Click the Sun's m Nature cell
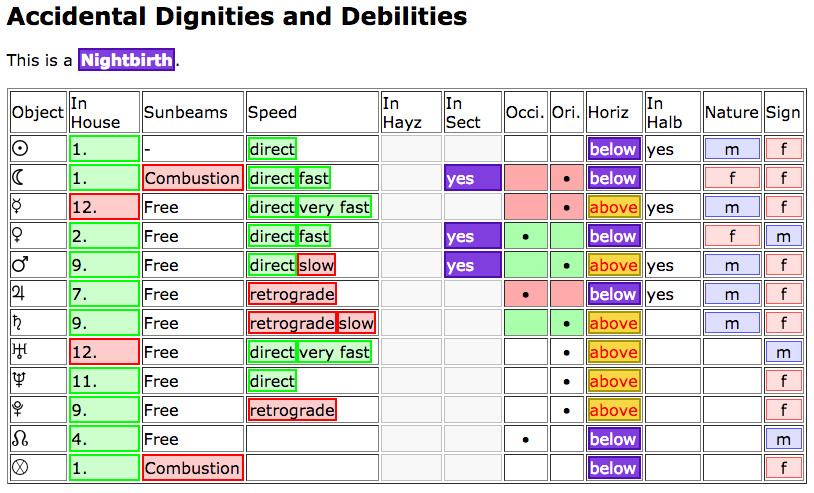Viewport: 814px width, 493px height. pos(732,149)
